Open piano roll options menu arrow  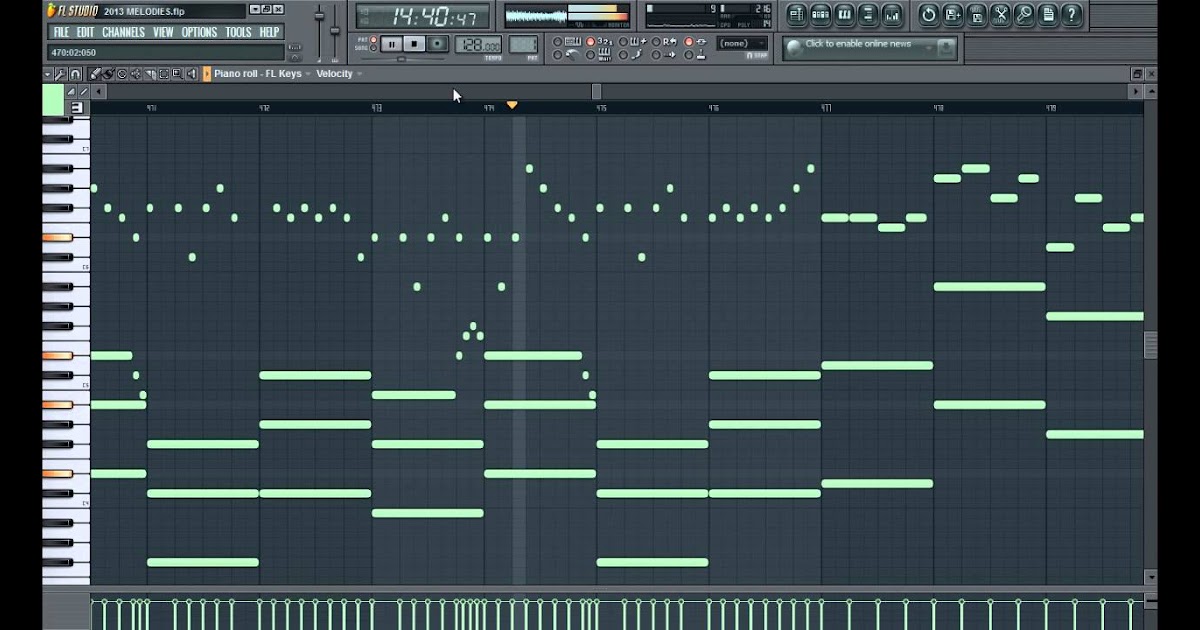point(48,74)
